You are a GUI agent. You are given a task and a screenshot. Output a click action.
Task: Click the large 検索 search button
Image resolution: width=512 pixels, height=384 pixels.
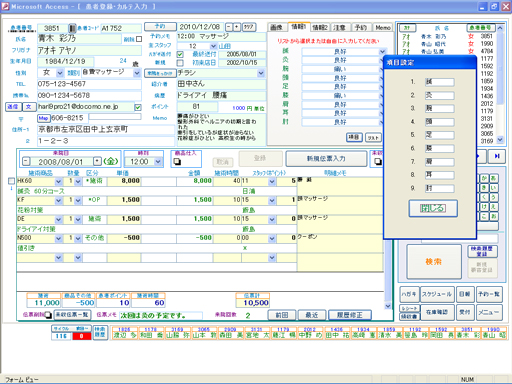point(434,262)
